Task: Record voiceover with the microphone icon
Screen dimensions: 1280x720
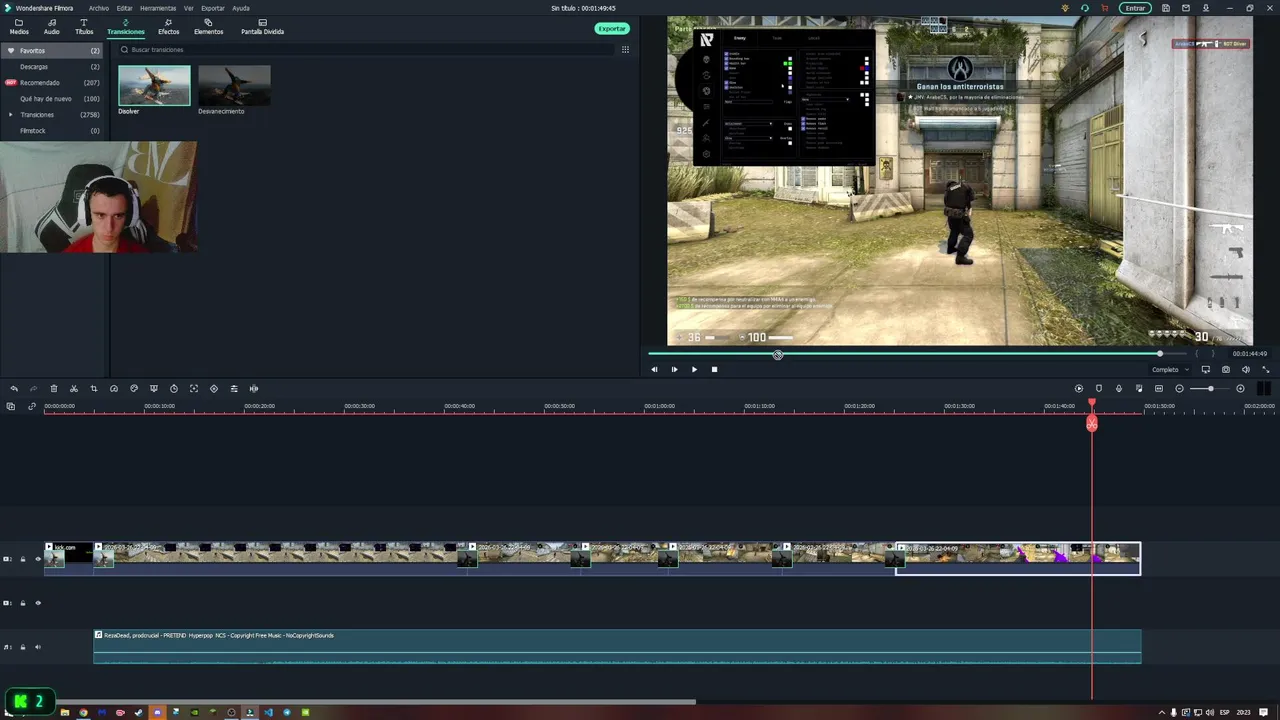Action: [x=1119, y=388]
